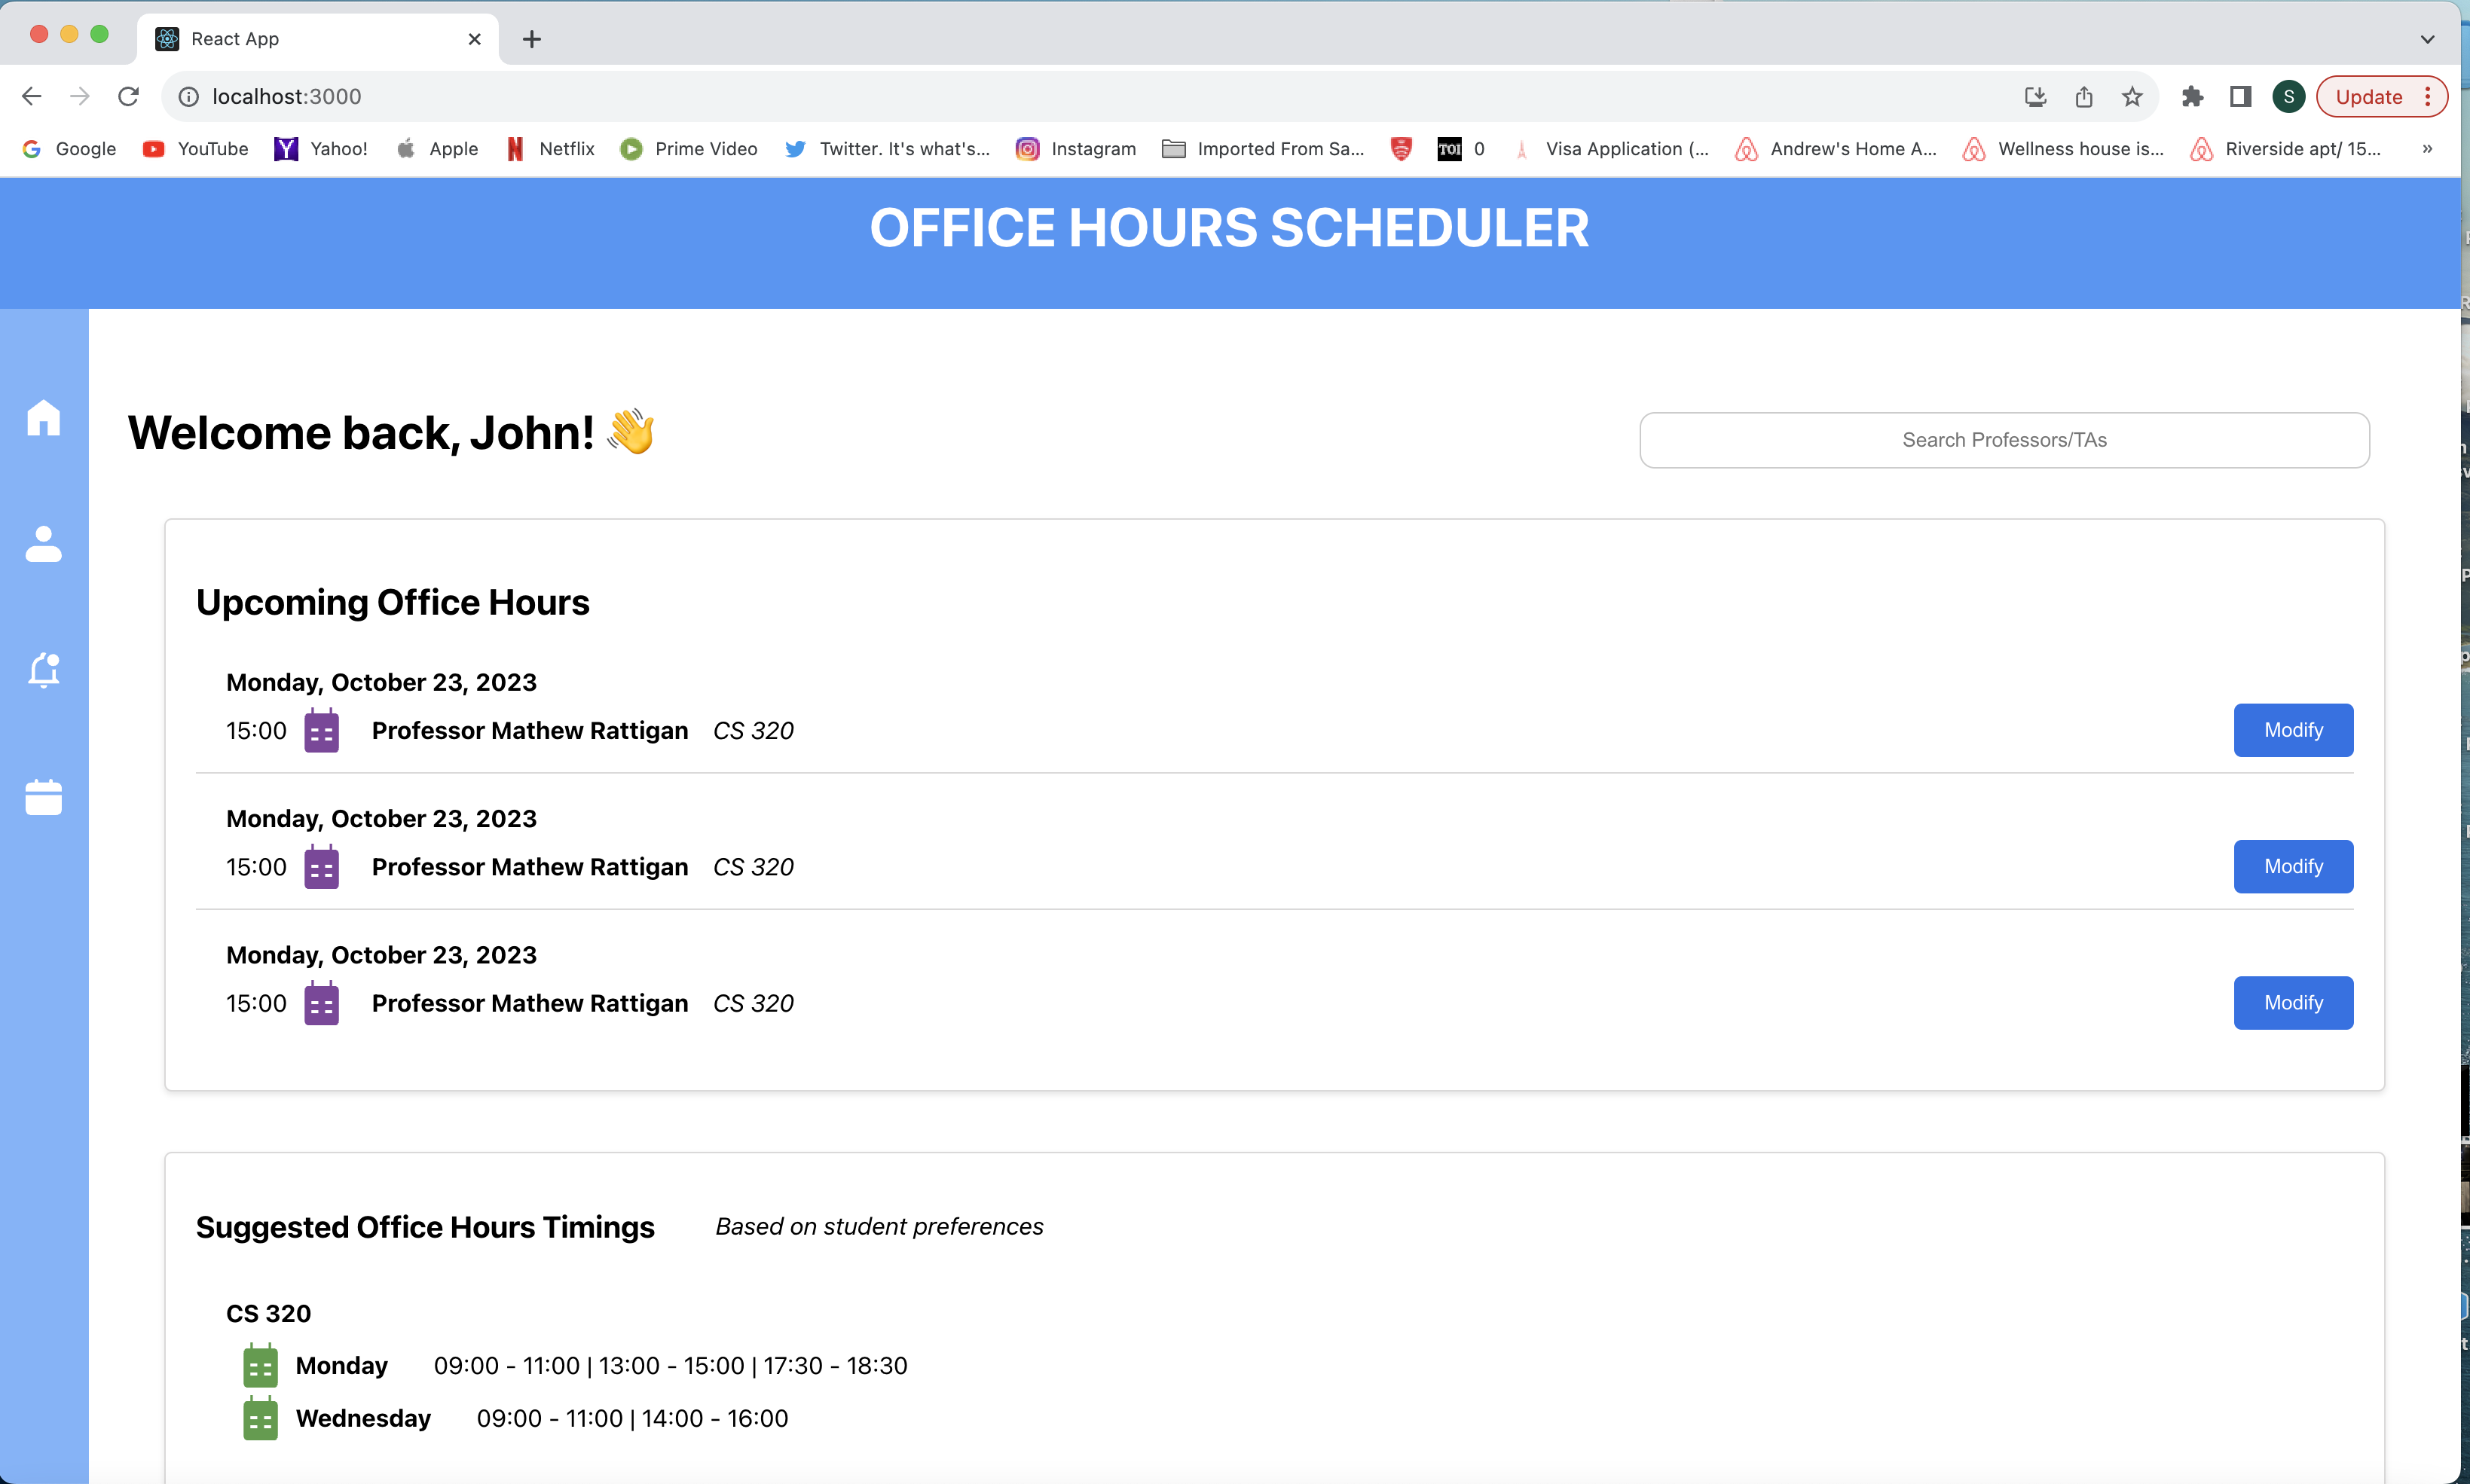Click the install app icon in address bar
2470x1484 pixels.
pyautogui.click(x=2035, y=96)
